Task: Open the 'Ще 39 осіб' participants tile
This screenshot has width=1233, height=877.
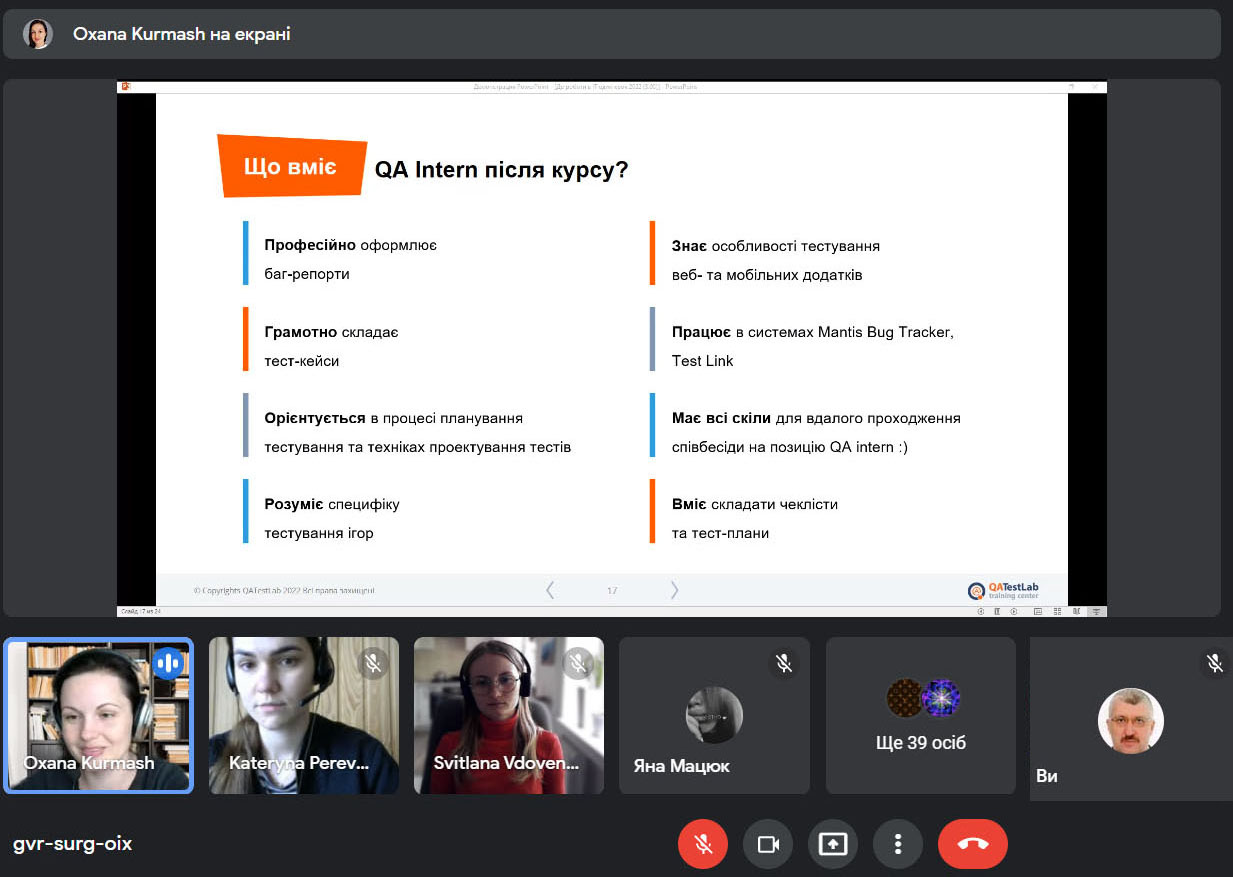Action: 921,716
